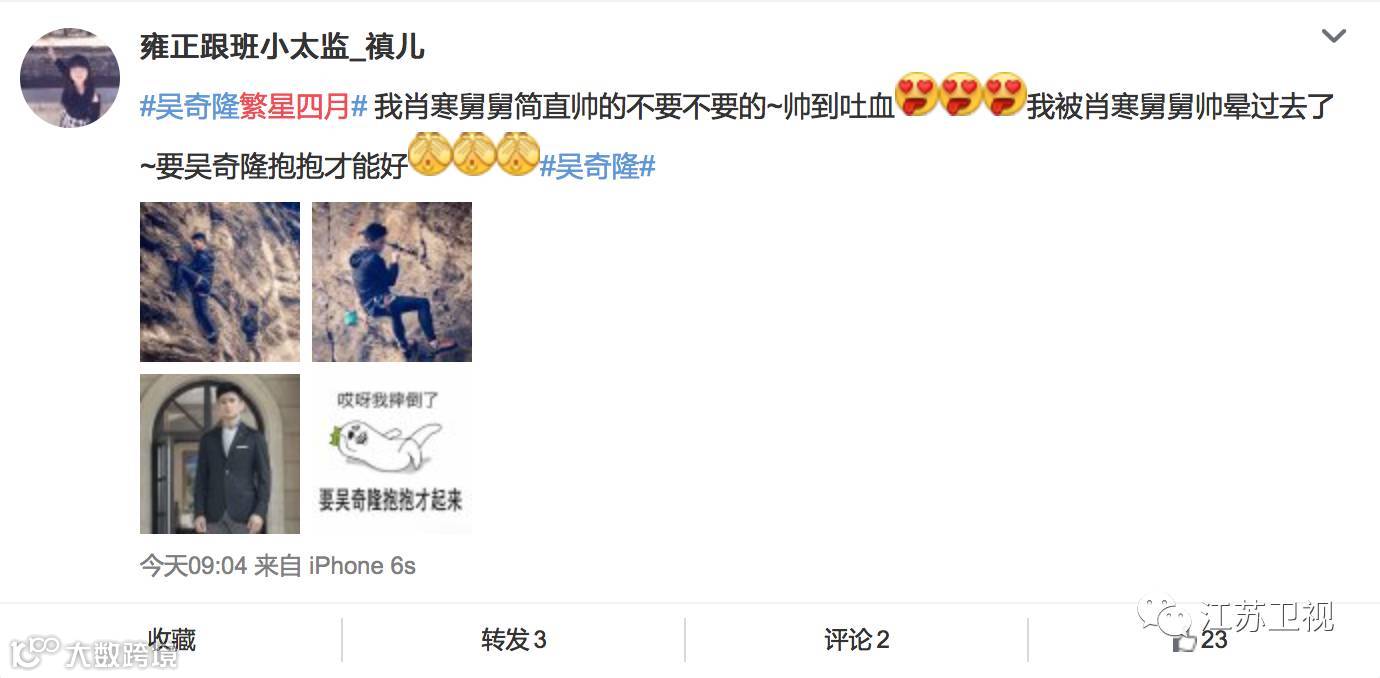This screenshot has height=678, width=1380.
Task: View the first rock climbing photo
Action: tap(220, 282)
